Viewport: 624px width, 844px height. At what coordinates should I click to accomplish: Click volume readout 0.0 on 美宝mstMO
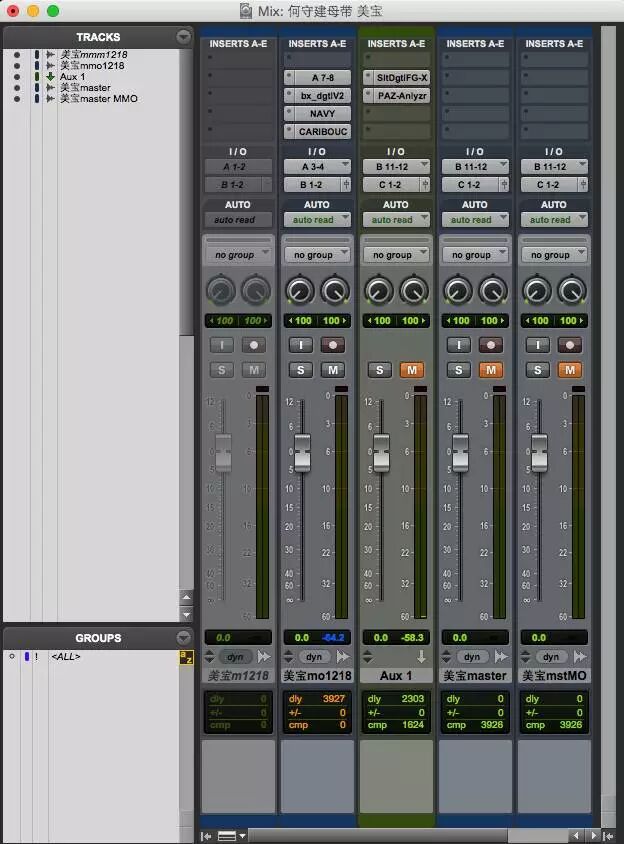click(538, 638)
